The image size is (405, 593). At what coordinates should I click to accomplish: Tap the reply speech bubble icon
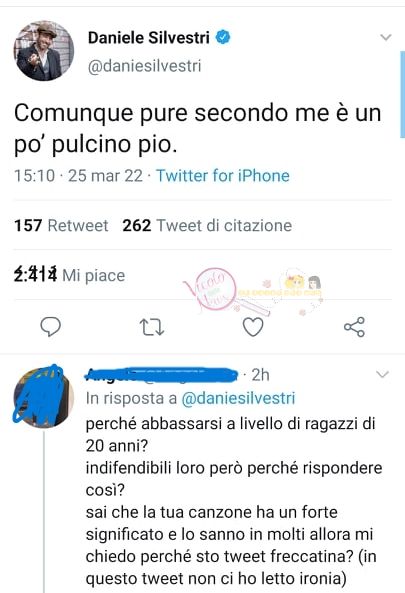(50, 327)
